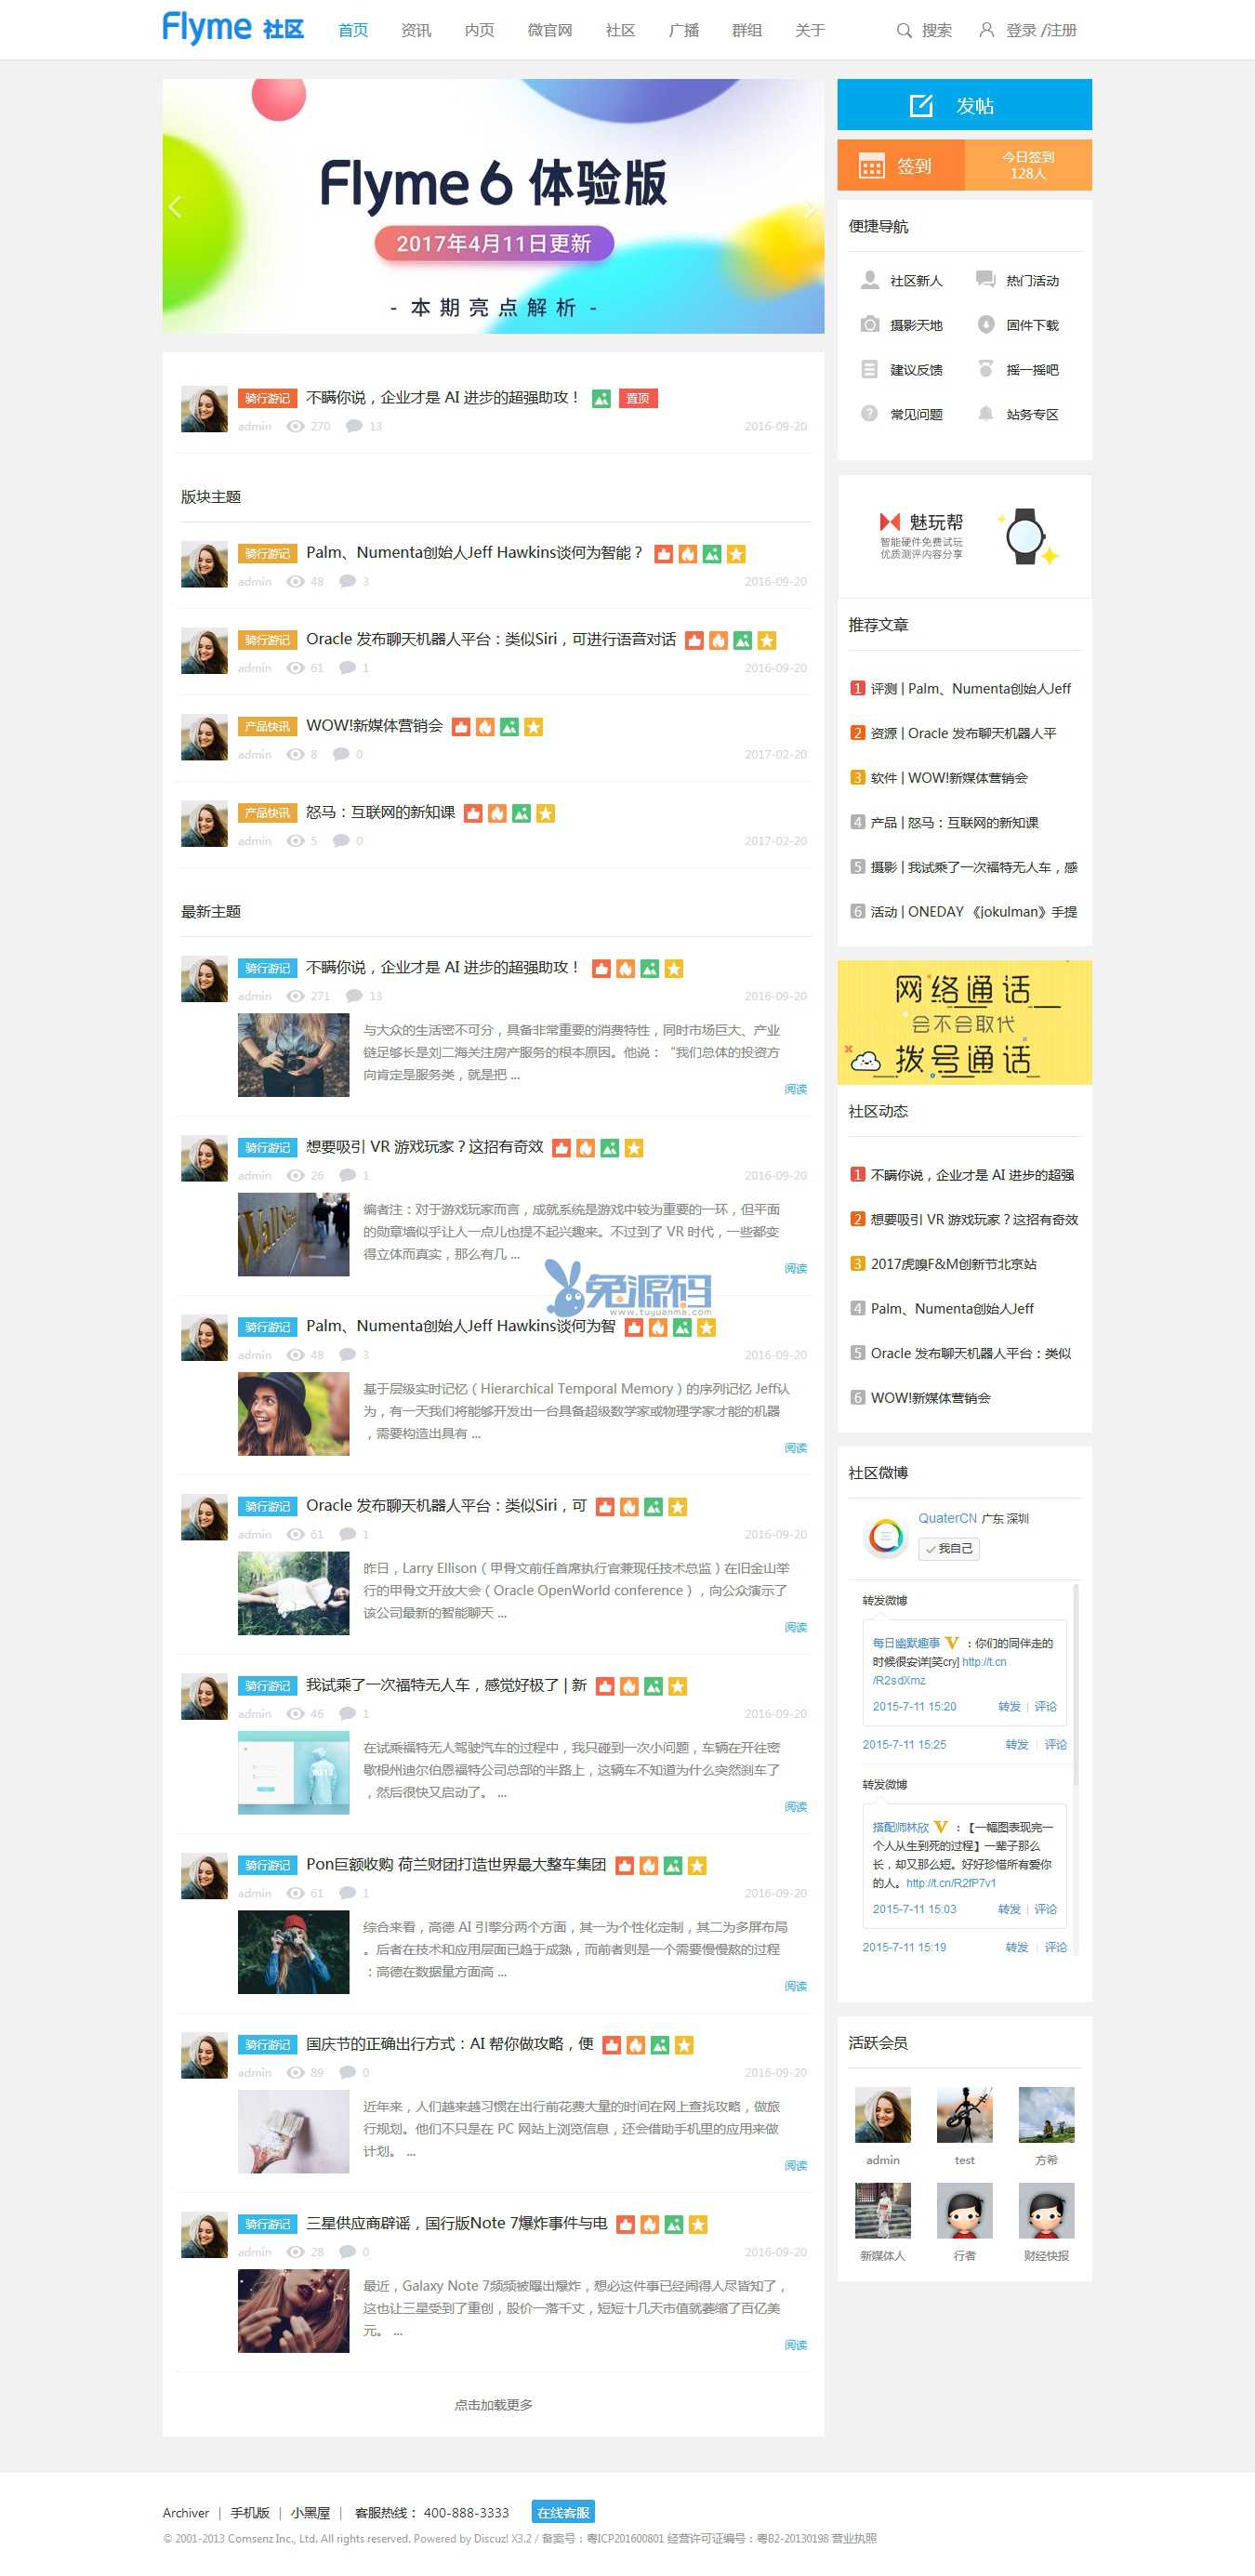Viewport: 1255px width, 2576px height.
Task: Click the 固件下载 download icon
Action: 985,324
